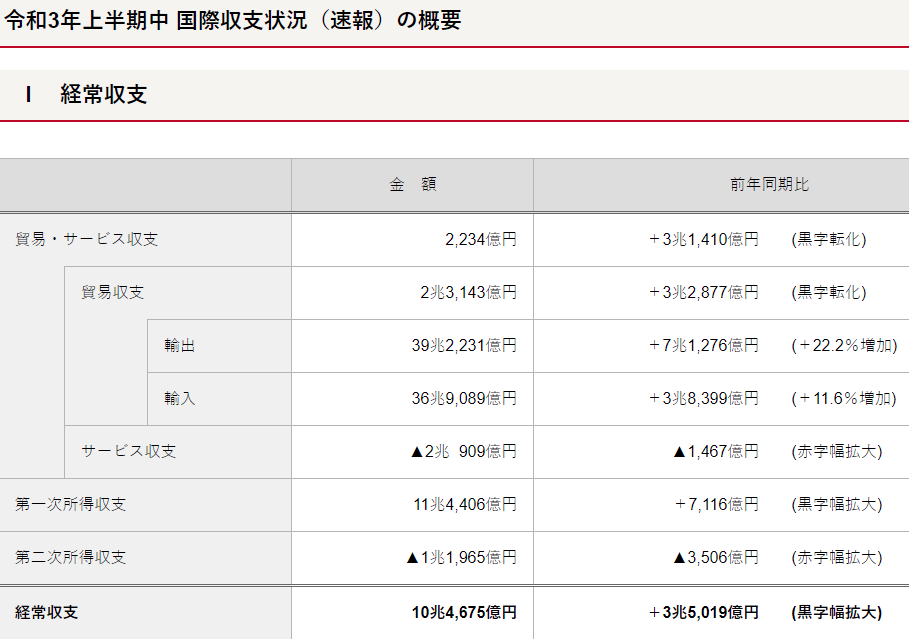Screen dimensions: 909x639
Task: Click the page title 国際収支状況（速報）の概要
Action: coord(233,21)
